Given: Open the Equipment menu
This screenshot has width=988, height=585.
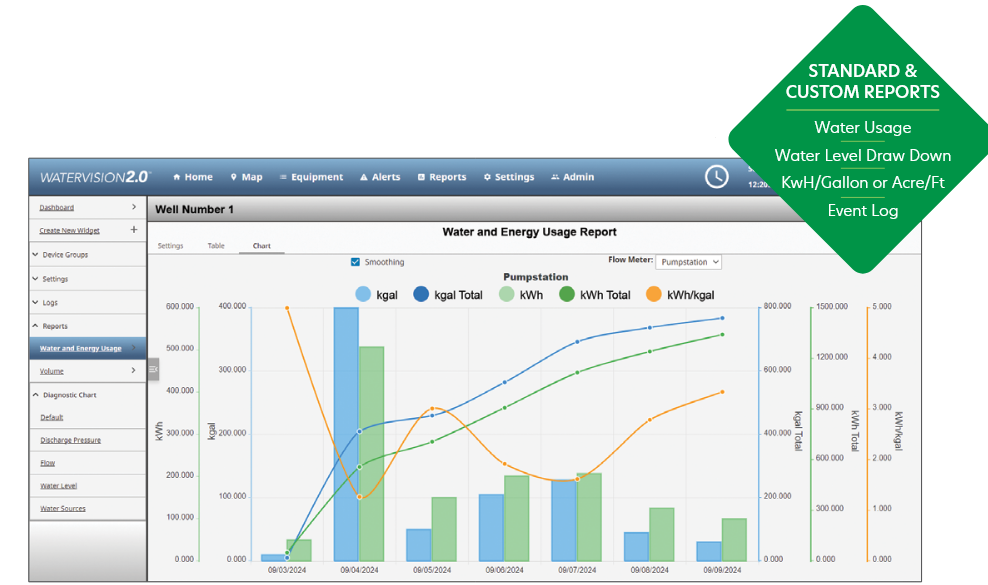Looking at the screenshot, I should pos(311,178).
